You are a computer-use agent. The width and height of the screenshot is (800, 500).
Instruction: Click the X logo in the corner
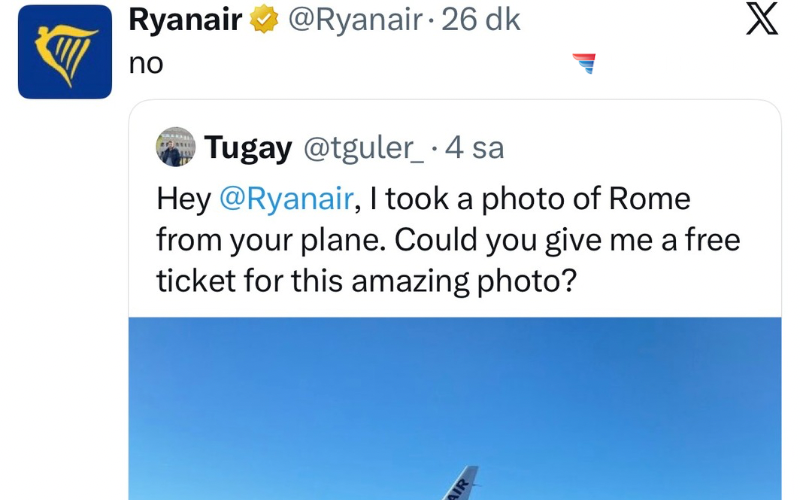pyautogui.click(x=762, y=19)
